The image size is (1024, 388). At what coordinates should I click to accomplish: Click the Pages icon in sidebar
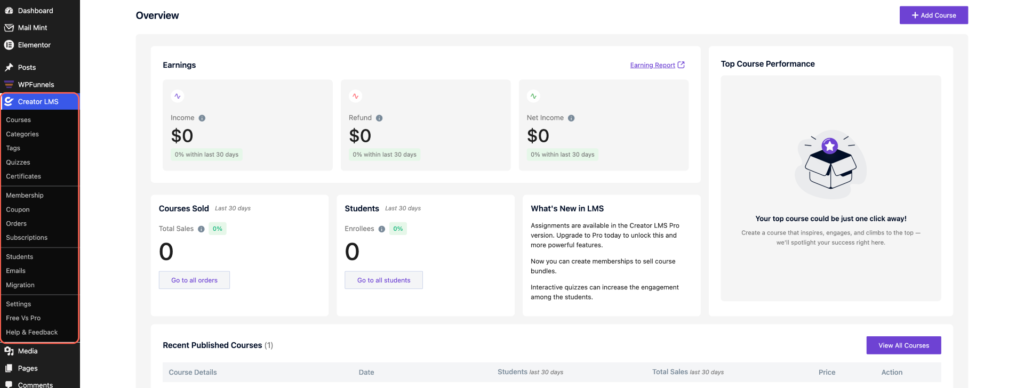[8, 368]
